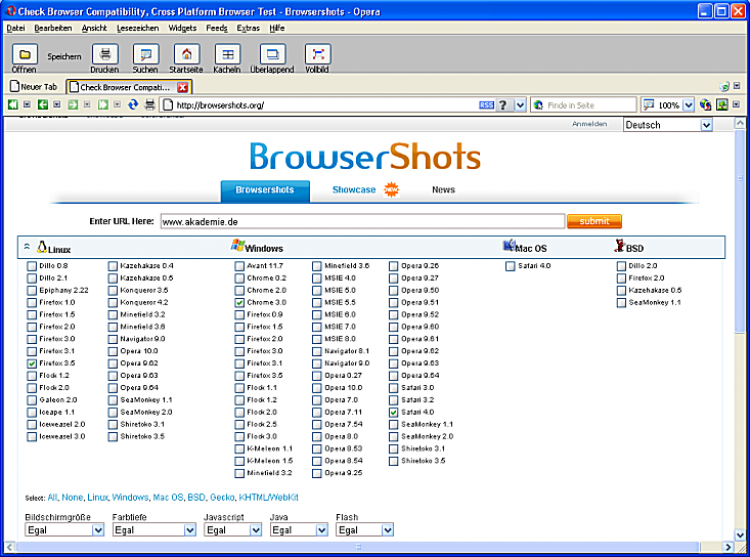Open the Lesezeichen menu
The width and height of the screenshot is (750, 557).
coord(130,28)
